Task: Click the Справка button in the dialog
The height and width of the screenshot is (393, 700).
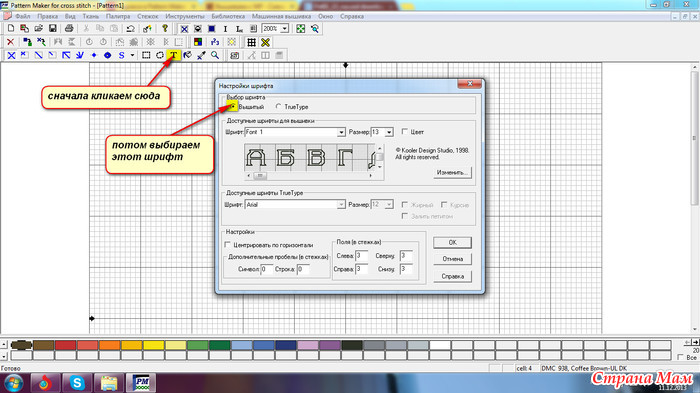Action: pos(452,276)
